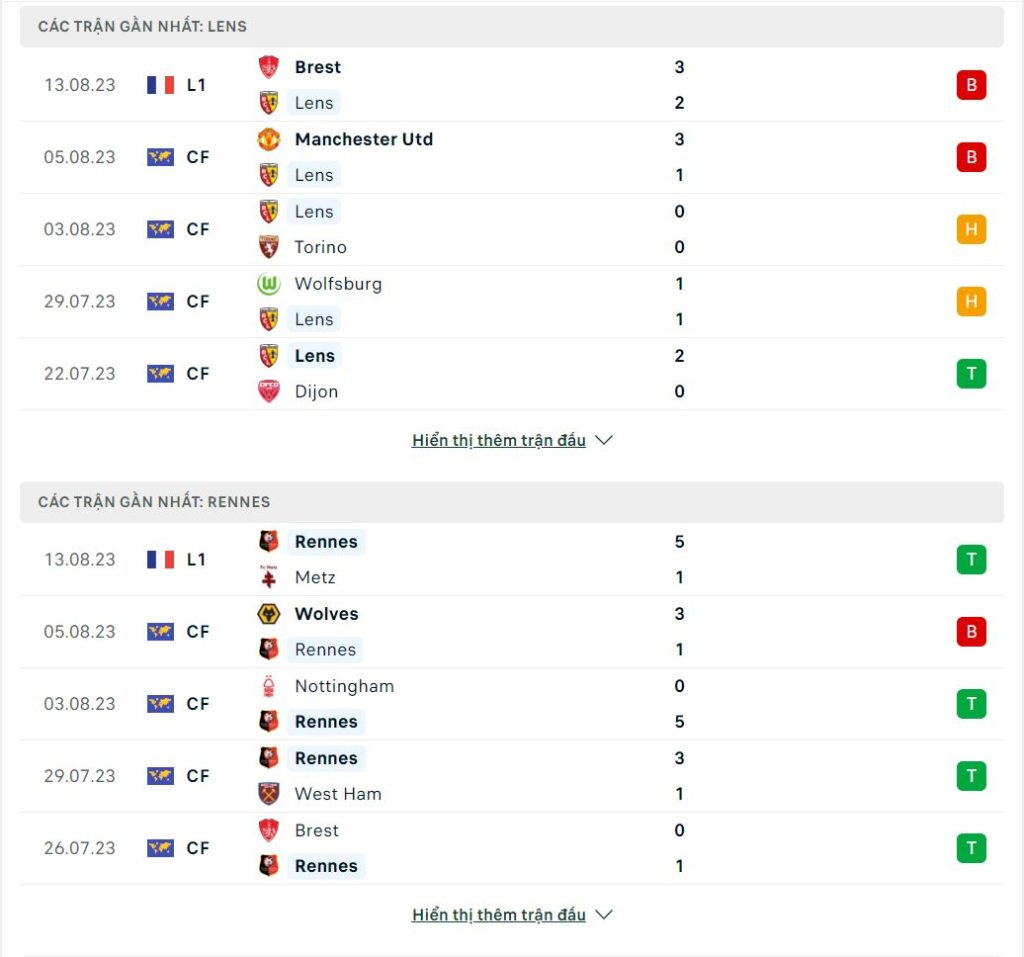Select the Manchester Utd team name
The height and width of the screenshot is (957, 1024).
(364, 139)
